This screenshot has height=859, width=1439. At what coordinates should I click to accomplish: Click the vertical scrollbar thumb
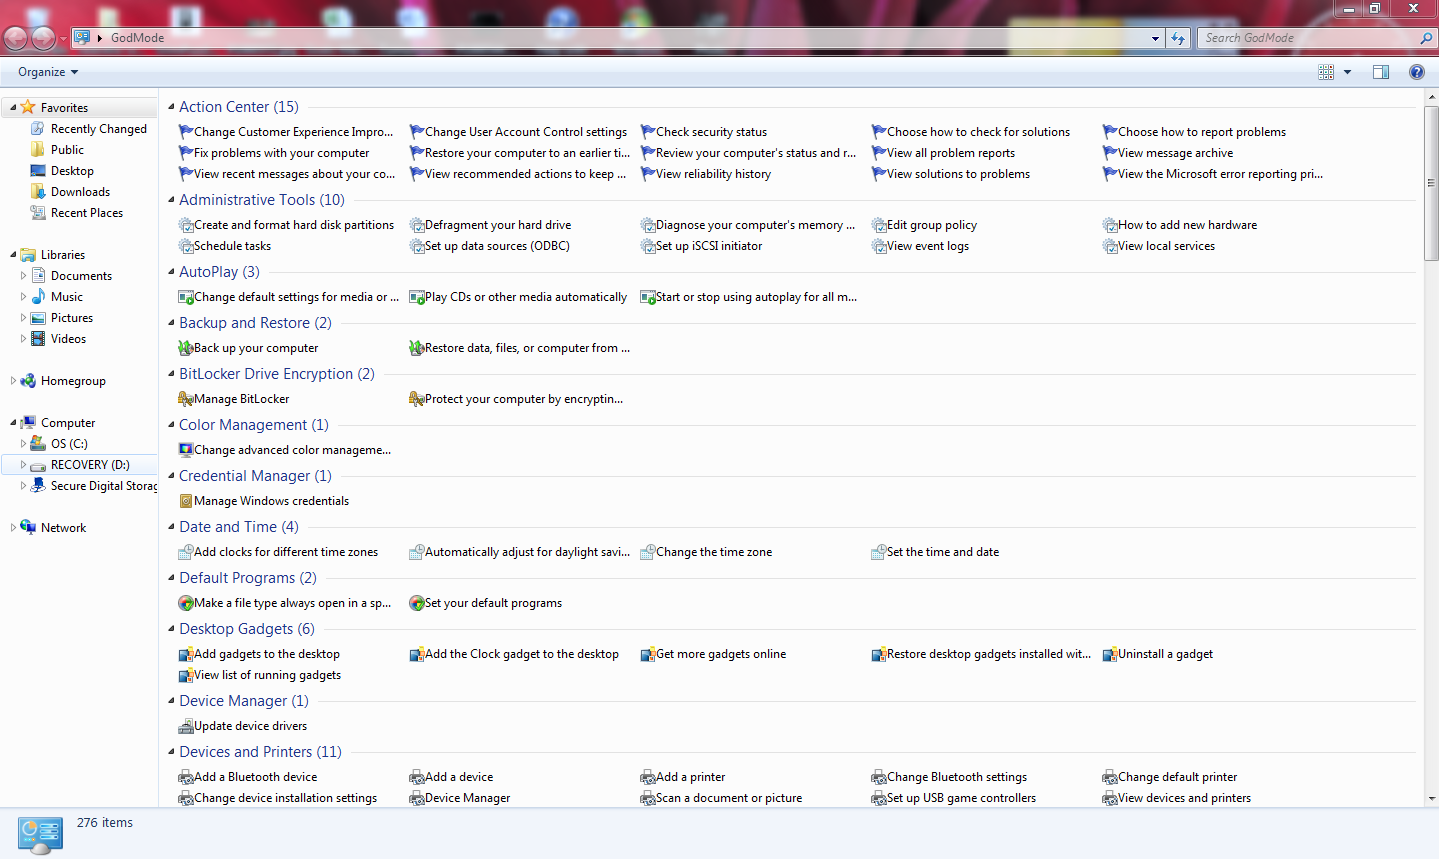pos(1431,183)
